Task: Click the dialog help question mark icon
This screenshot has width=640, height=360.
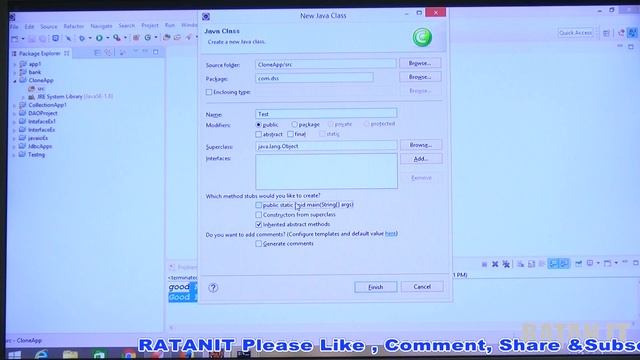Action: pyautogui.click(x=213, y=288)
